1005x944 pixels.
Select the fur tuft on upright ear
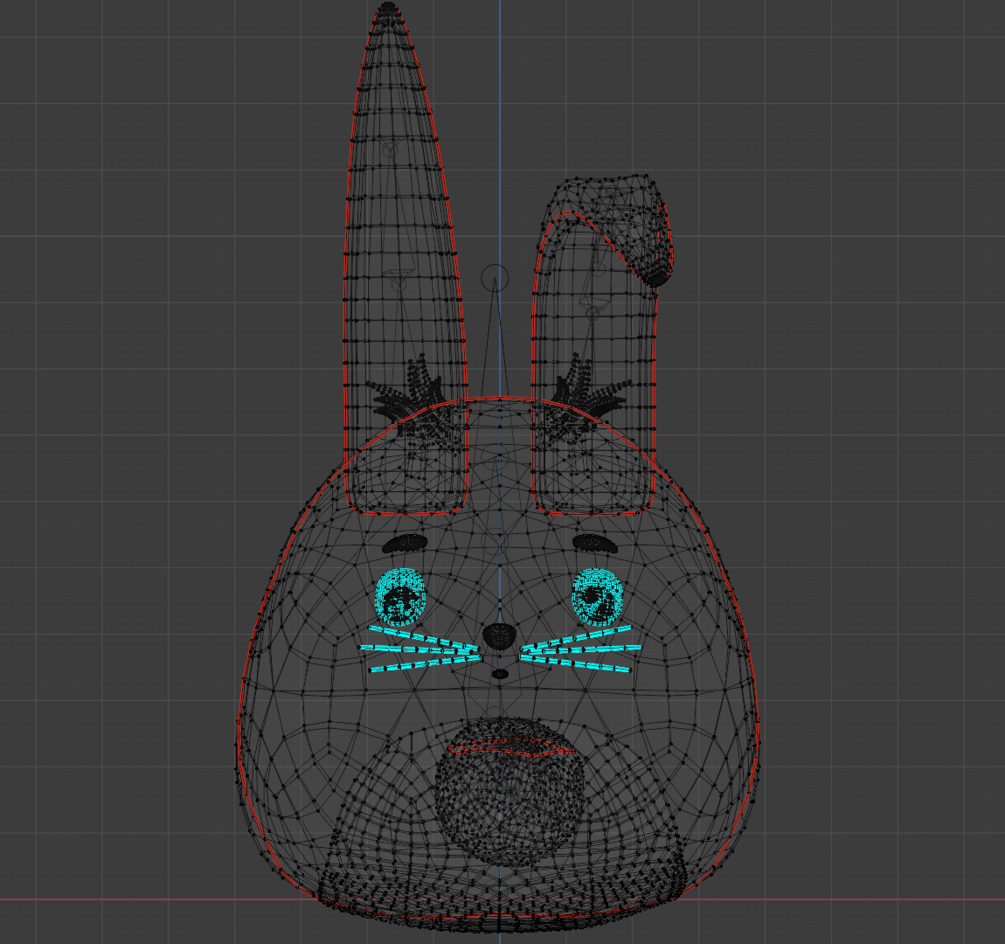(x=413, y=401)
